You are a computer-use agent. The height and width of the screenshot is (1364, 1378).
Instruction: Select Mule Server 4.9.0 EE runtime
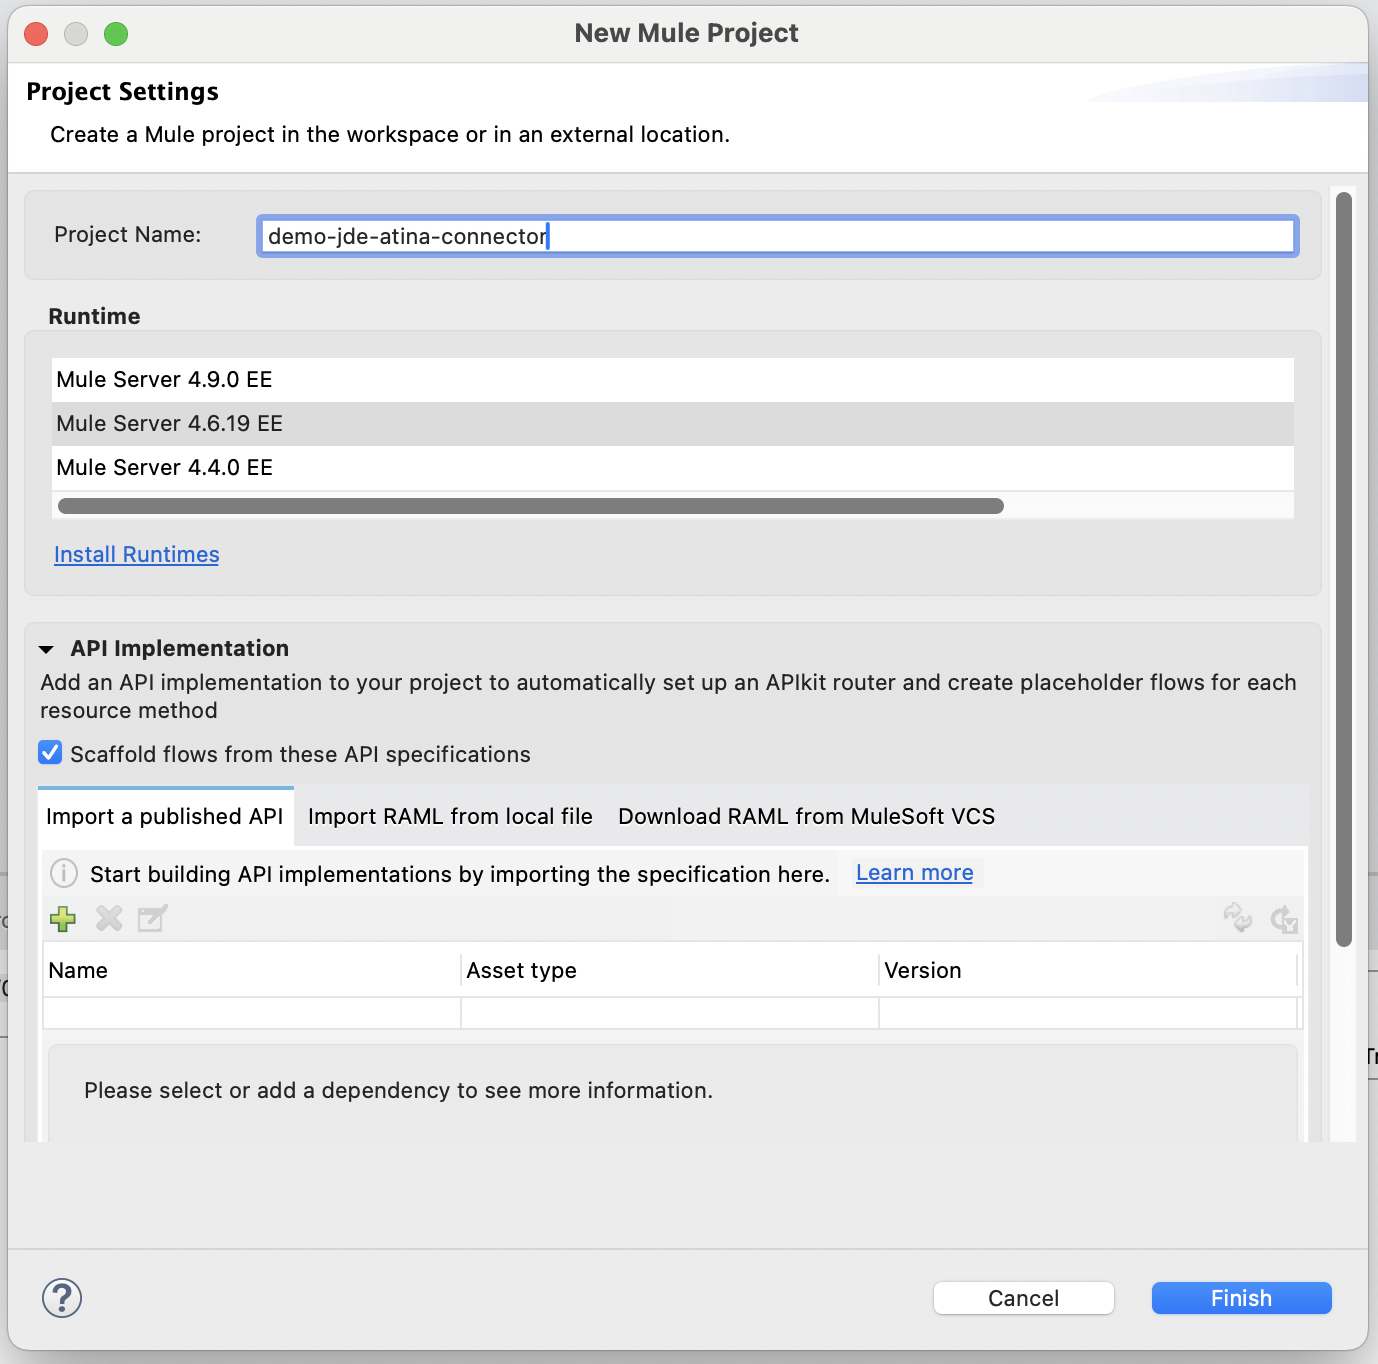point(165,380)
